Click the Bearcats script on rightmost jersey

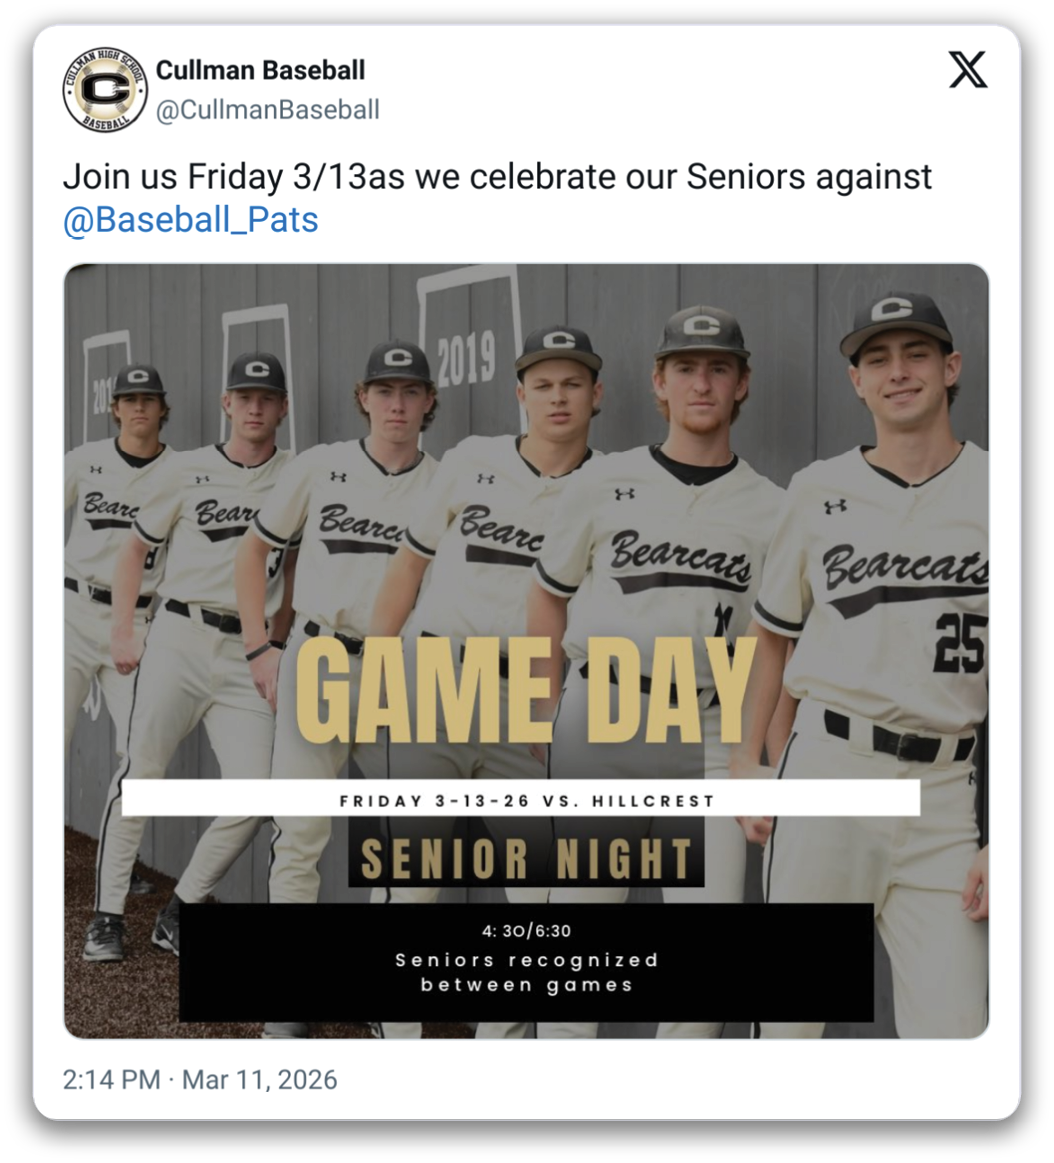click(x=905, y=568)
